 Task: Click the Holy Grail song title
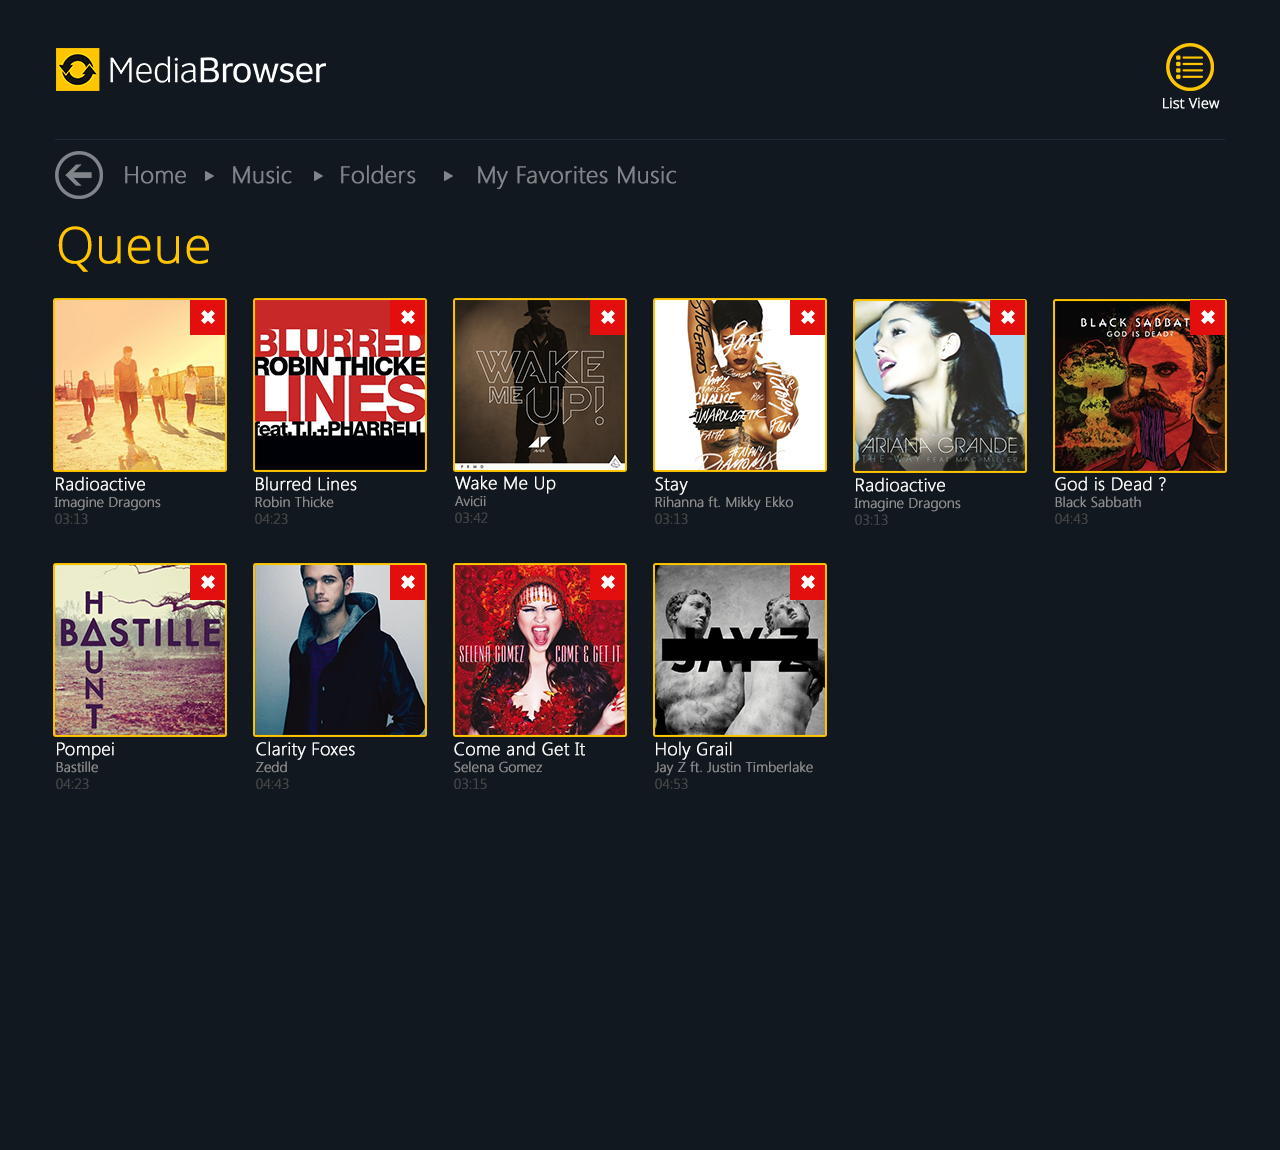click(693, 749)
